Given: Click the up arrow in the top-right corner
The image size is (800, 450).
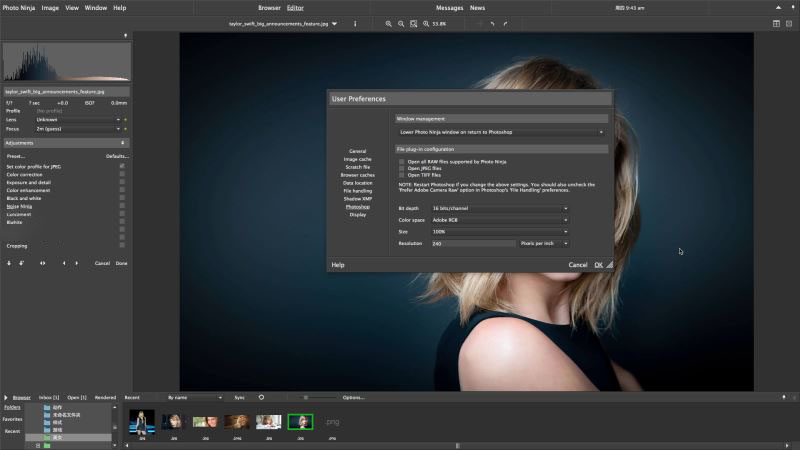Looking at the screenshot, I should pos(779,8).
